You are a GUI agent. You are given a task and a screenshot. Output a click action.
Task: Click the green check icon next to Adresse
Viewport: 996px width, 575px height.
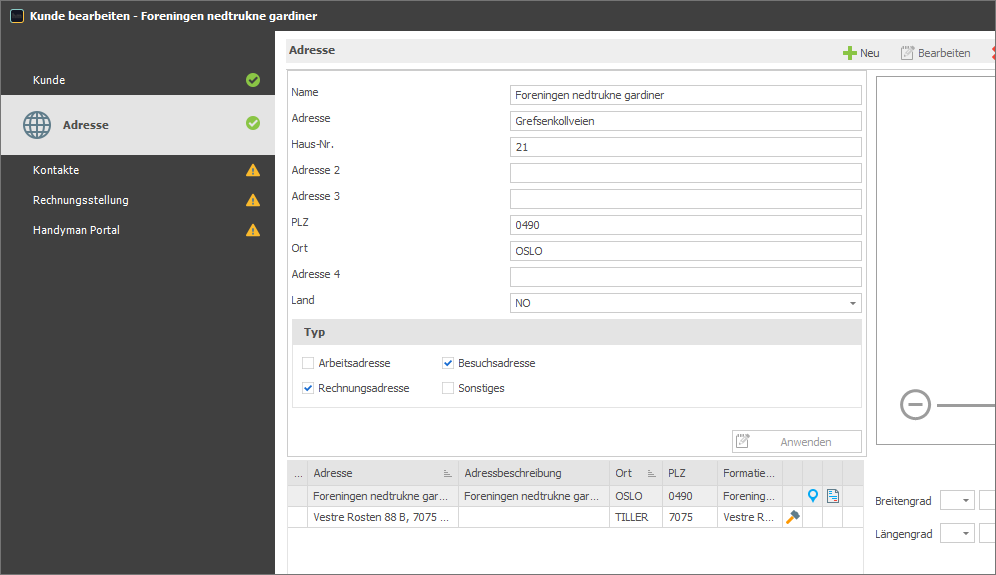pos(253,123)
